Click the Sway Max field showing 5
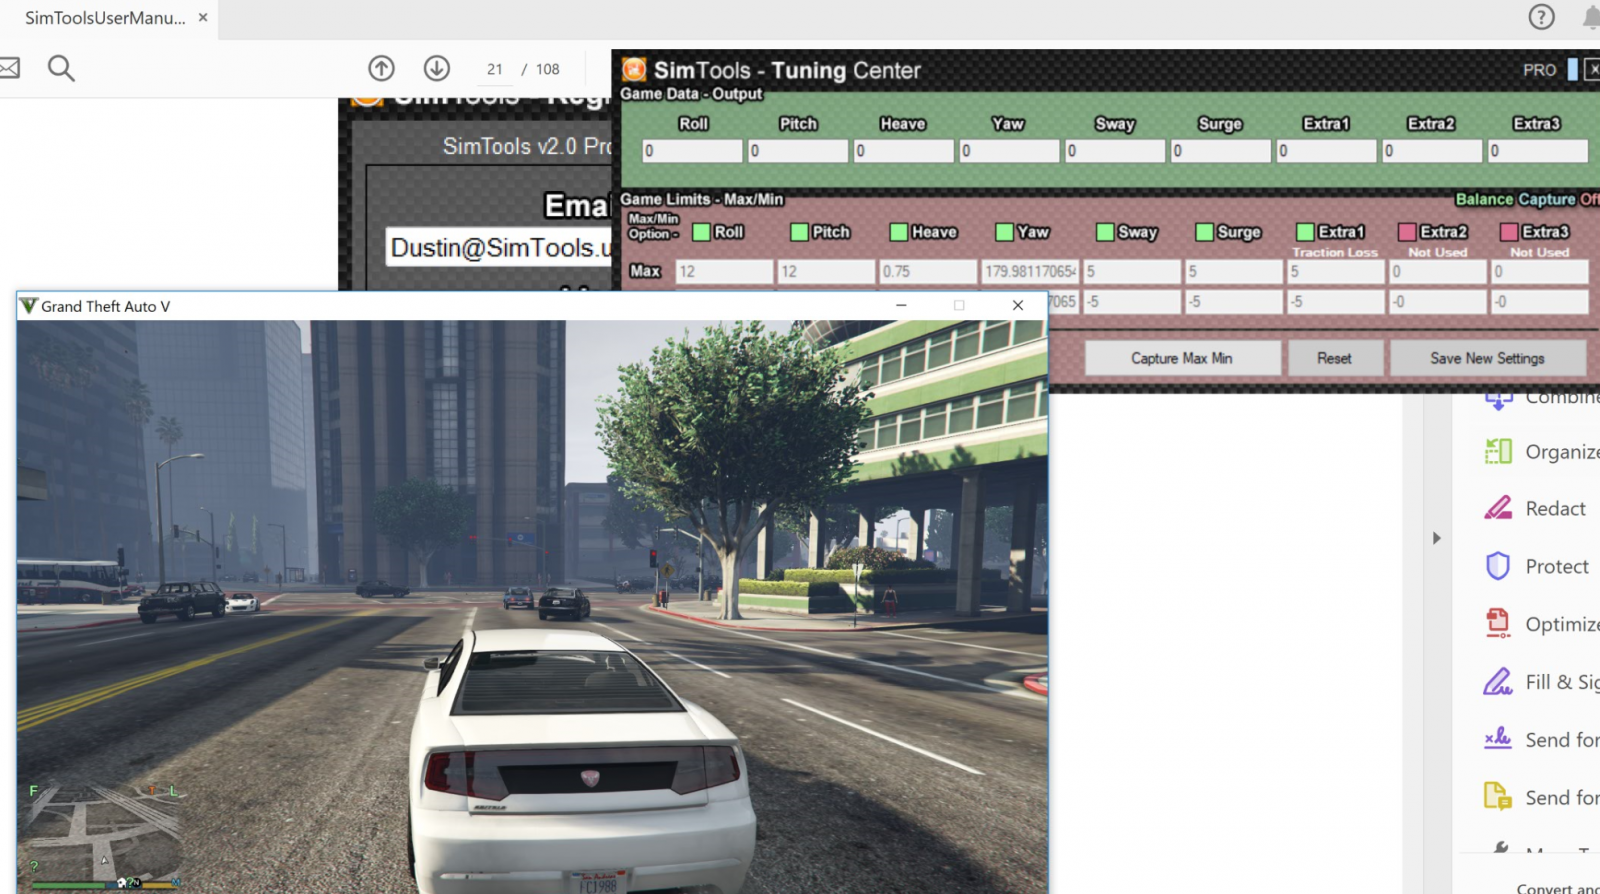The width and height of the screenshot is (1600, 894). (1132, 271)
